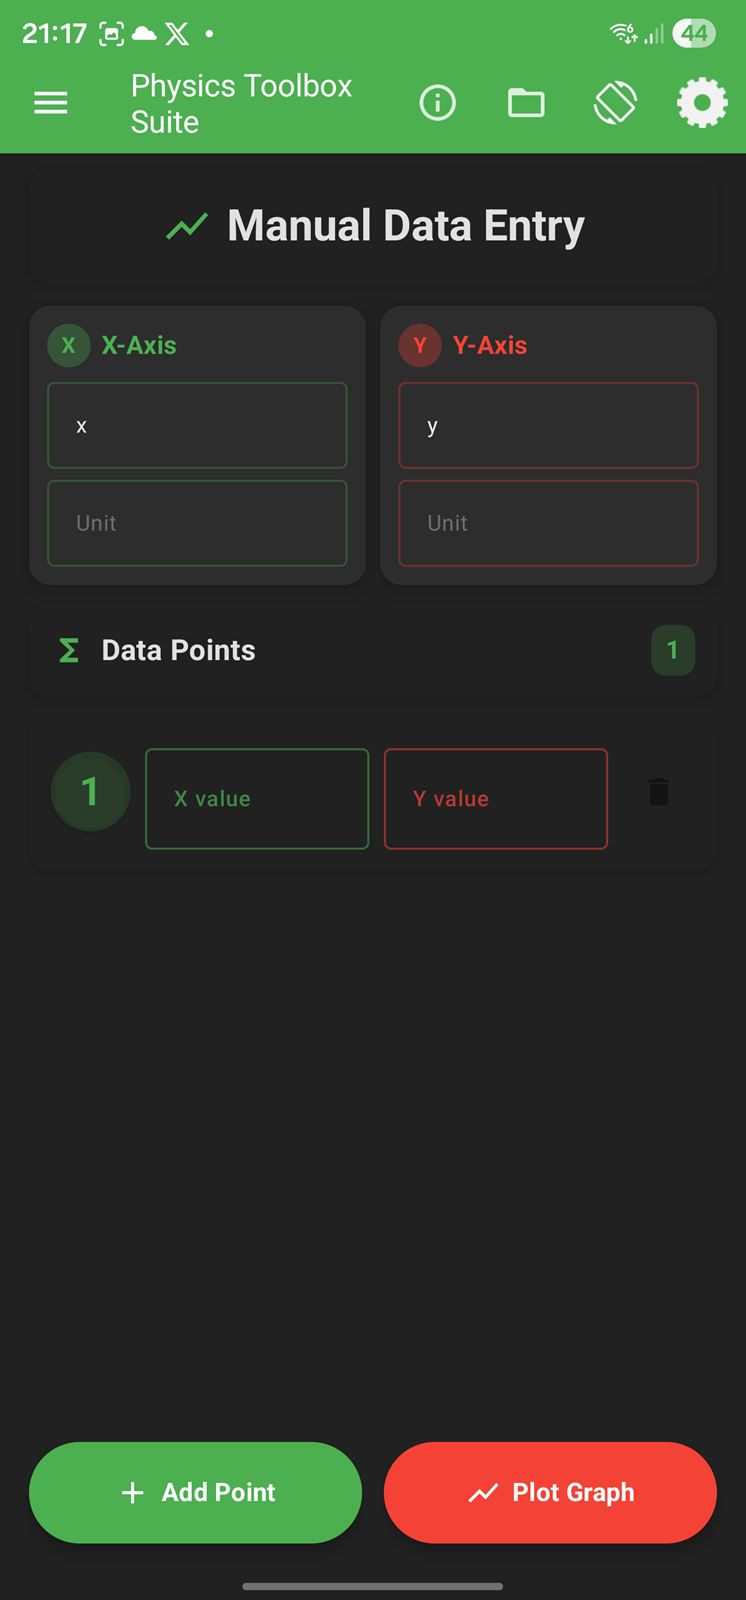Open the saved files folder icon
Viewport: 746px width, 1600px height.
526,103
